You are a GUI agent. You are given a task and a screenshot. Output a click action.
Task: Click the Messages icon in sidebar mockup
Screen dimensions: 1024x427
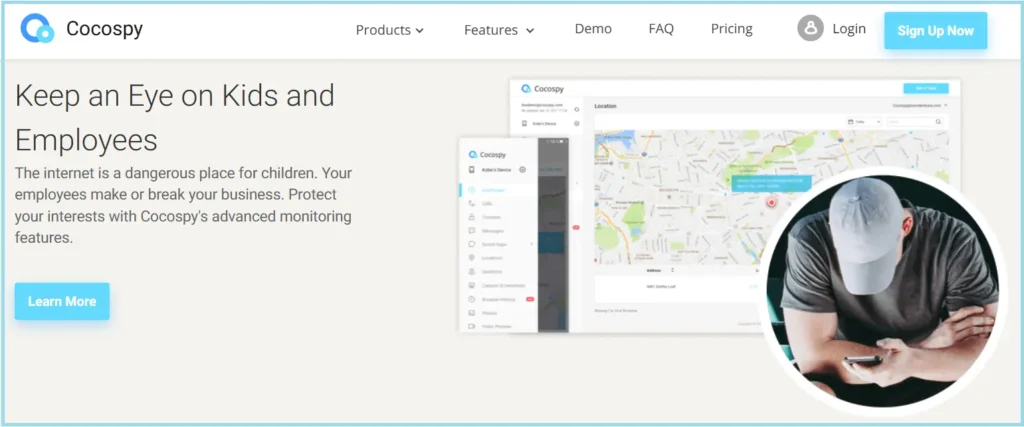[471, 230]
